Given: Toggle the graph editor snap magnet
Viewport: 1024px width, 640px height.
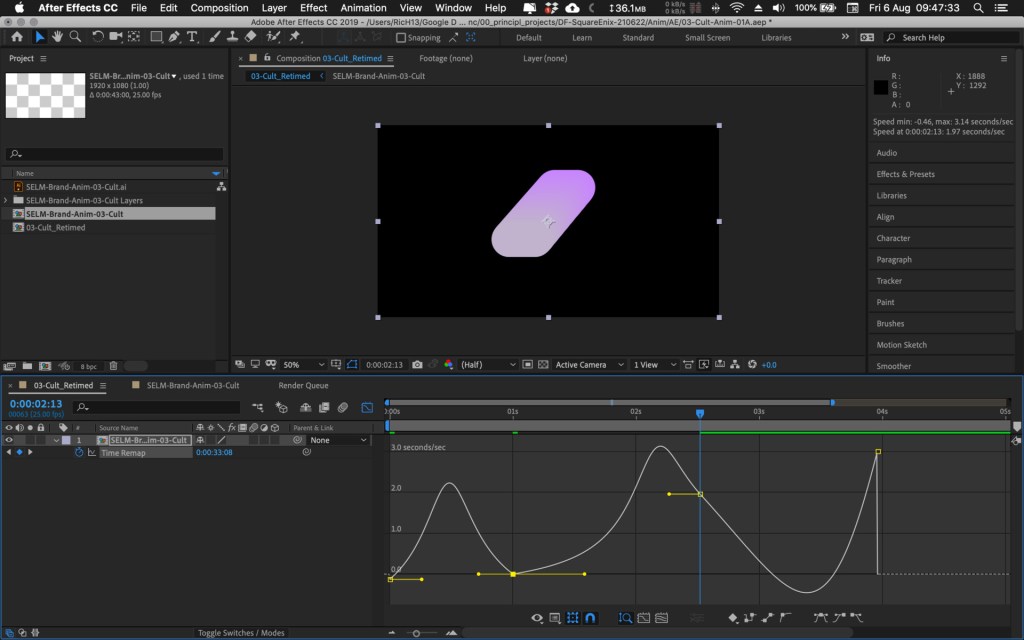Looking at the screenshot, I should [x=590, y=618].
